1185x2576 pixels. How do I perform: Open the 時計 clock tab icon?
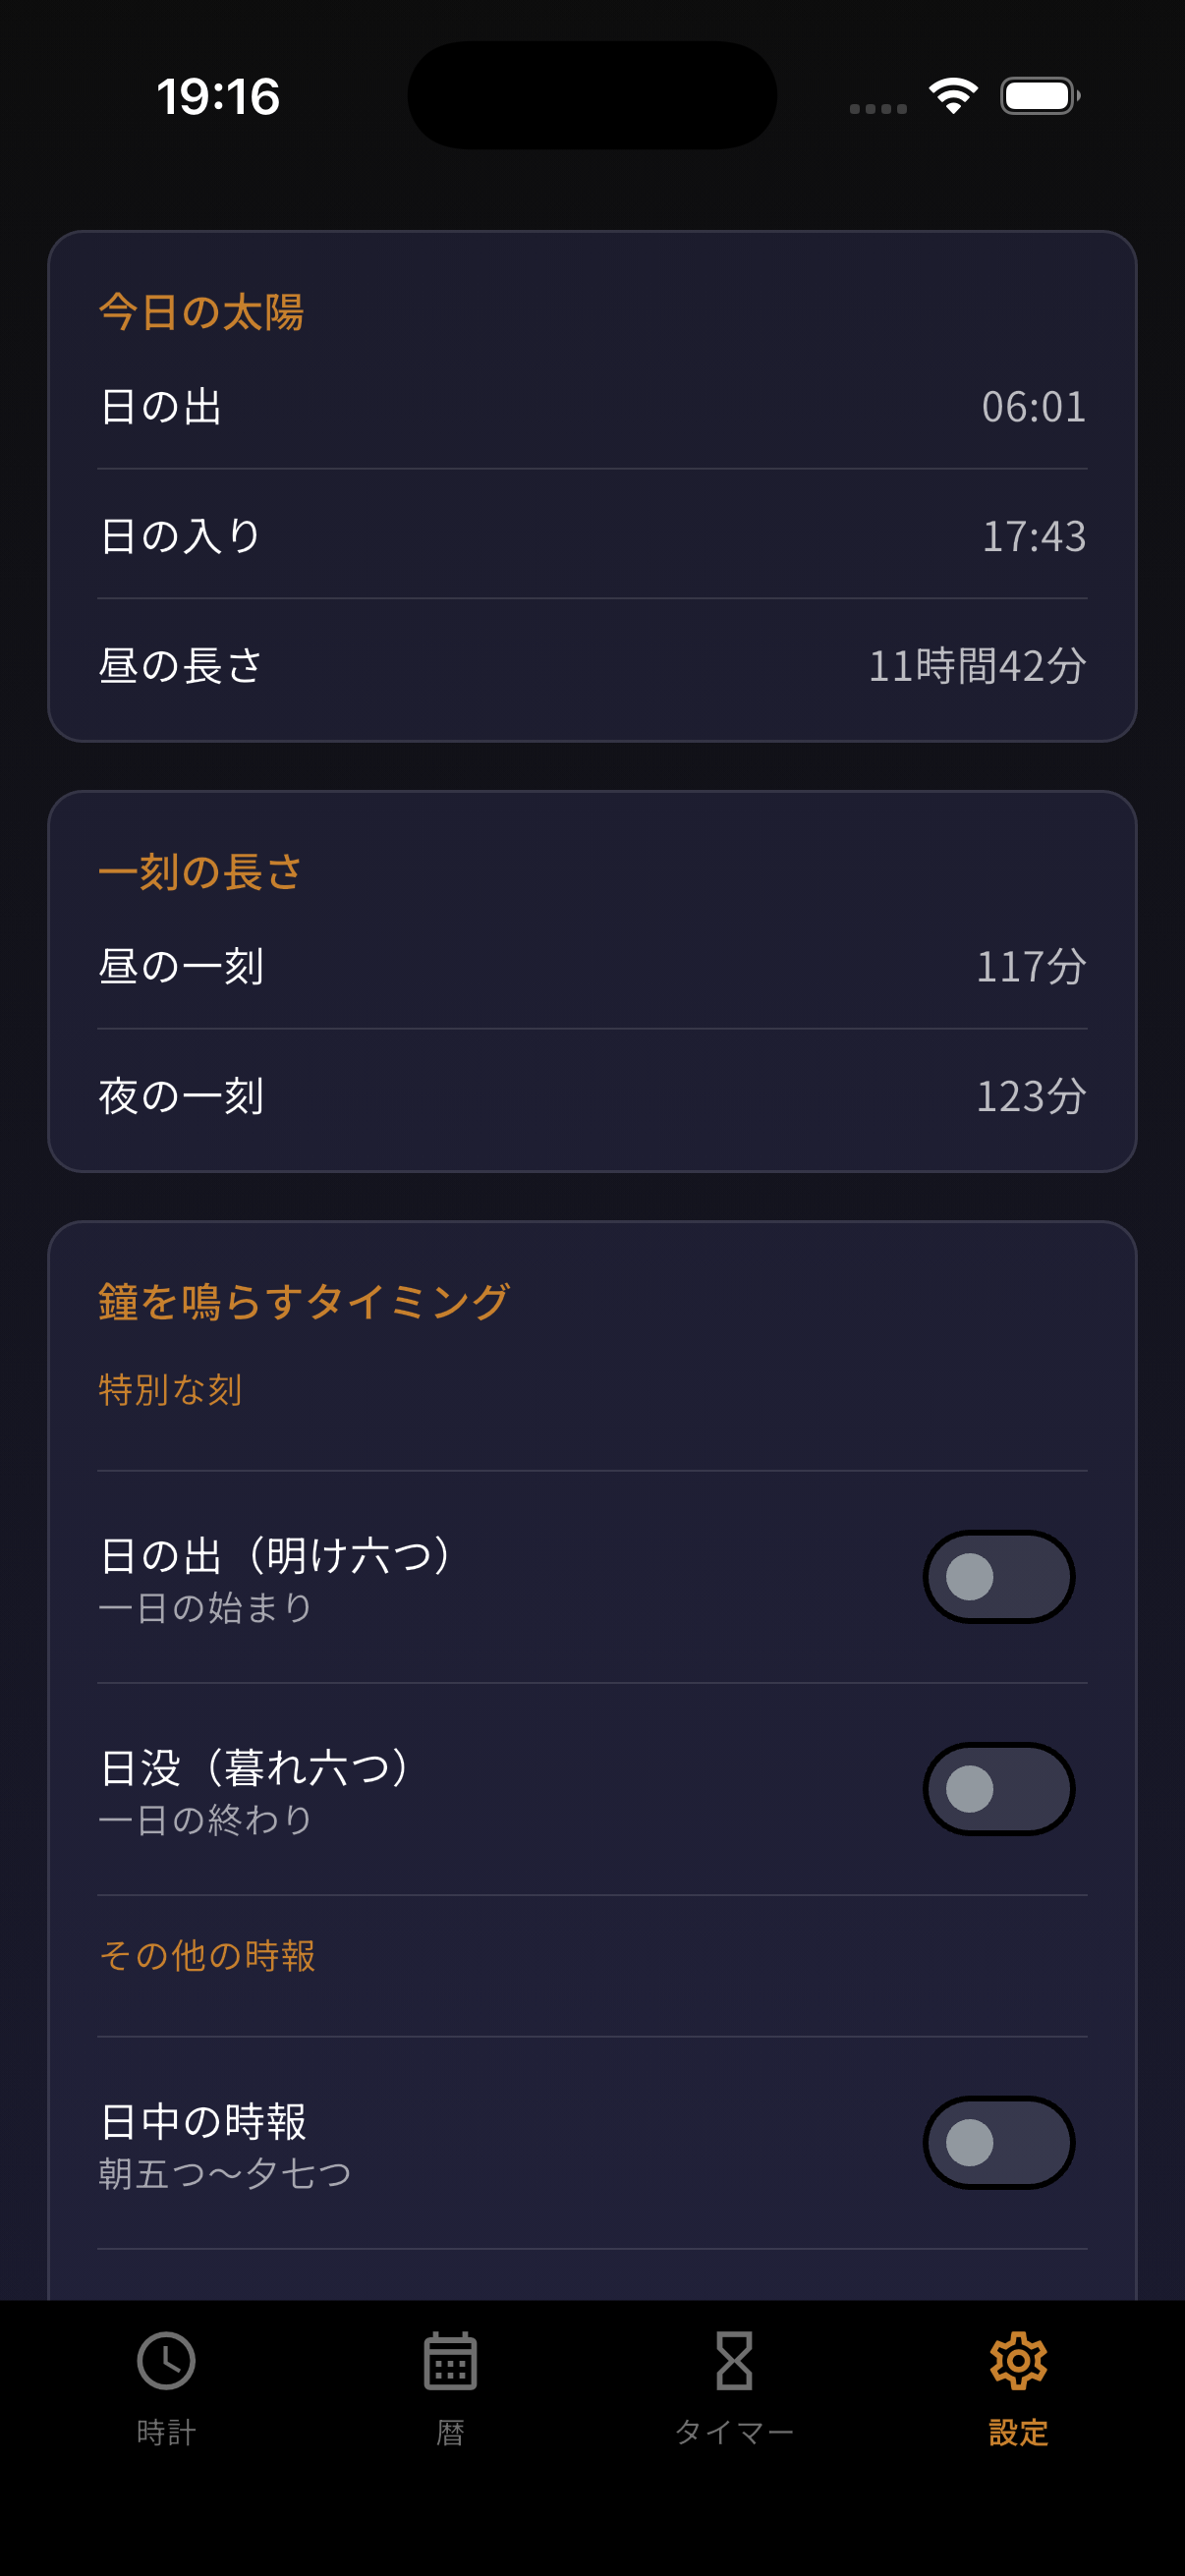coord(166,2362)
